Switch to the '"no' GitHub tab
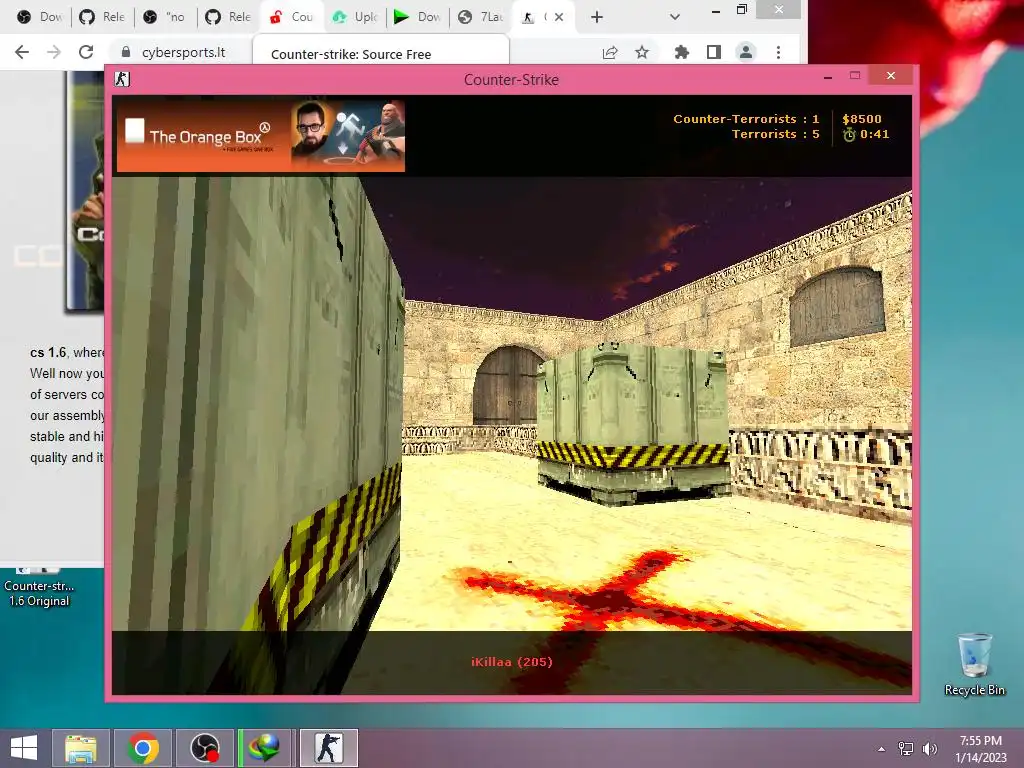The width and height of the screenshot is (1024, 768). [165, 17]
